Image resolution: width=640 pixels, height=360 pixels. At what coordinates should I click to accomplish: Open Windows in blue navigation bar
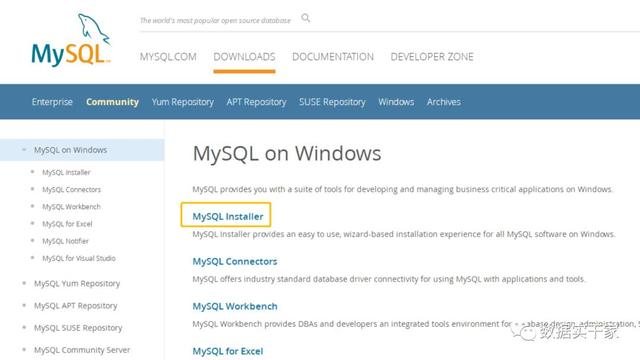pyautogui.click(x=396, y=102)
